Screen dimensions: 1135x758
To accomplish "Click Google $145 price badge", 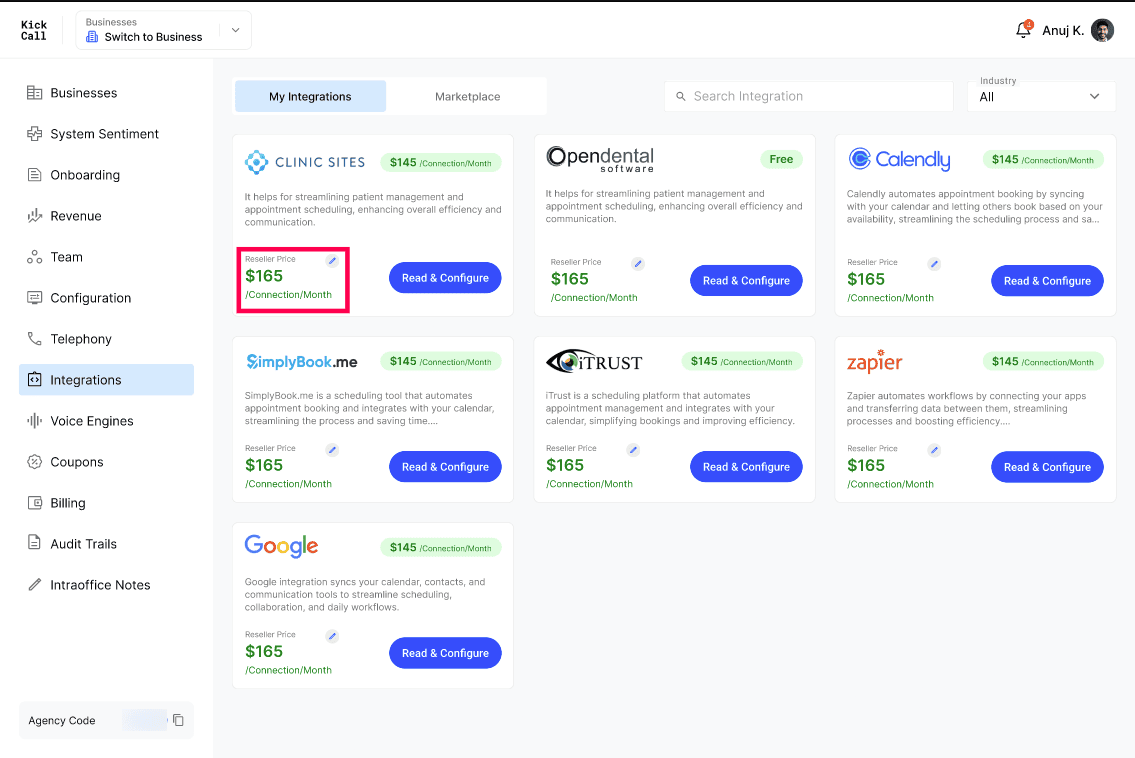I will [x=441, y=548].
